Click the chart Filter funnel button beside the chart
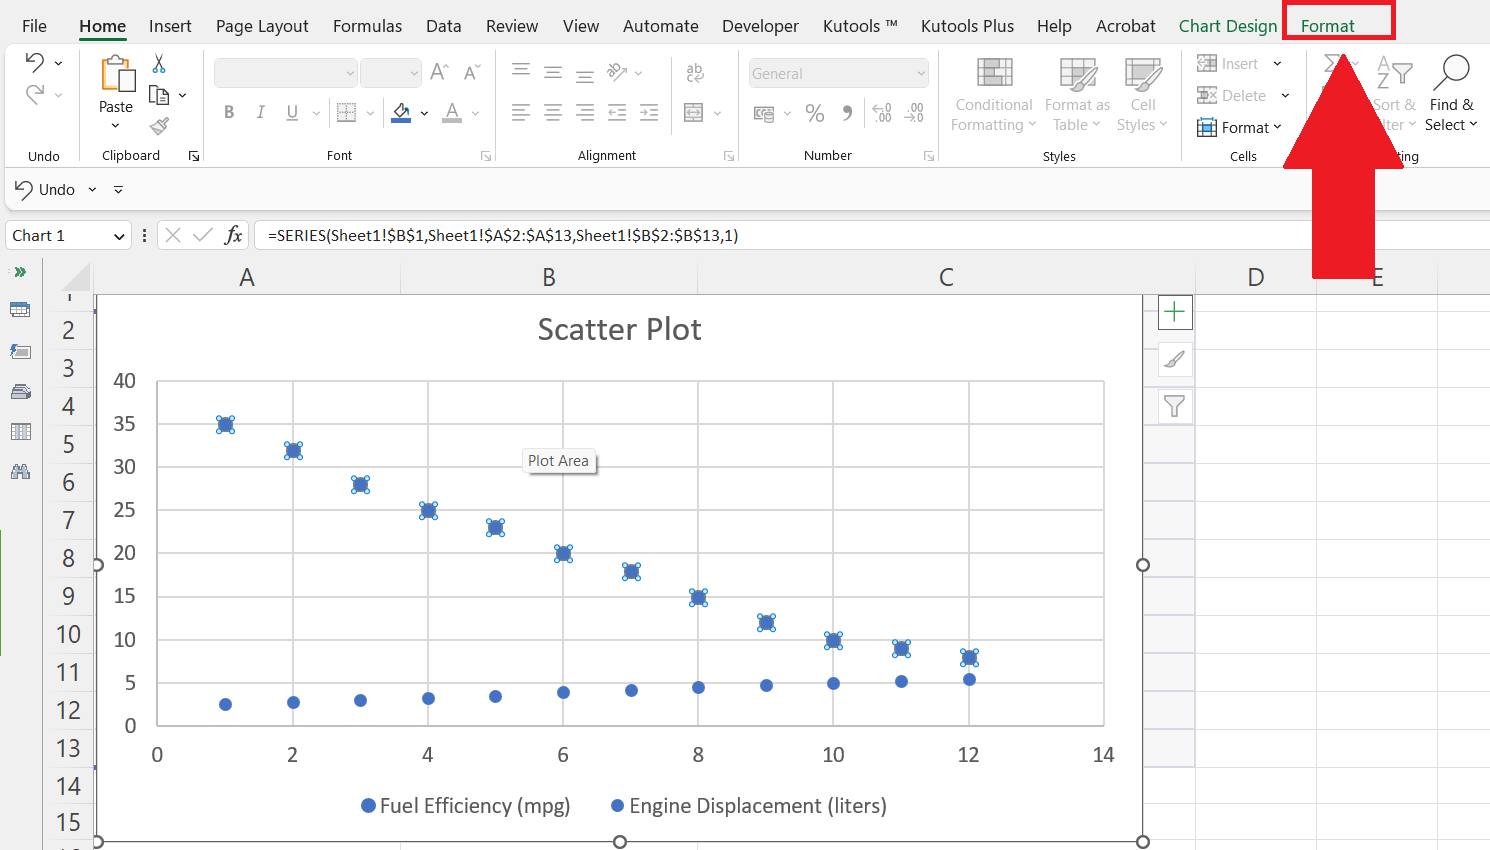The image size is (1490, 850). [1174, 406]
